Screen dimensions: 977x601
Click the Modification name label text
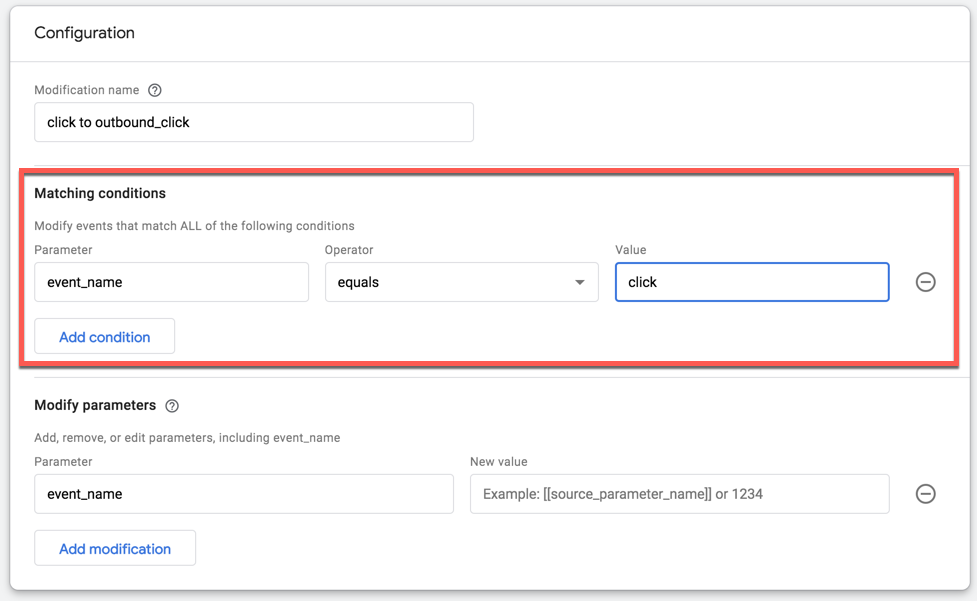click(87, 90)
